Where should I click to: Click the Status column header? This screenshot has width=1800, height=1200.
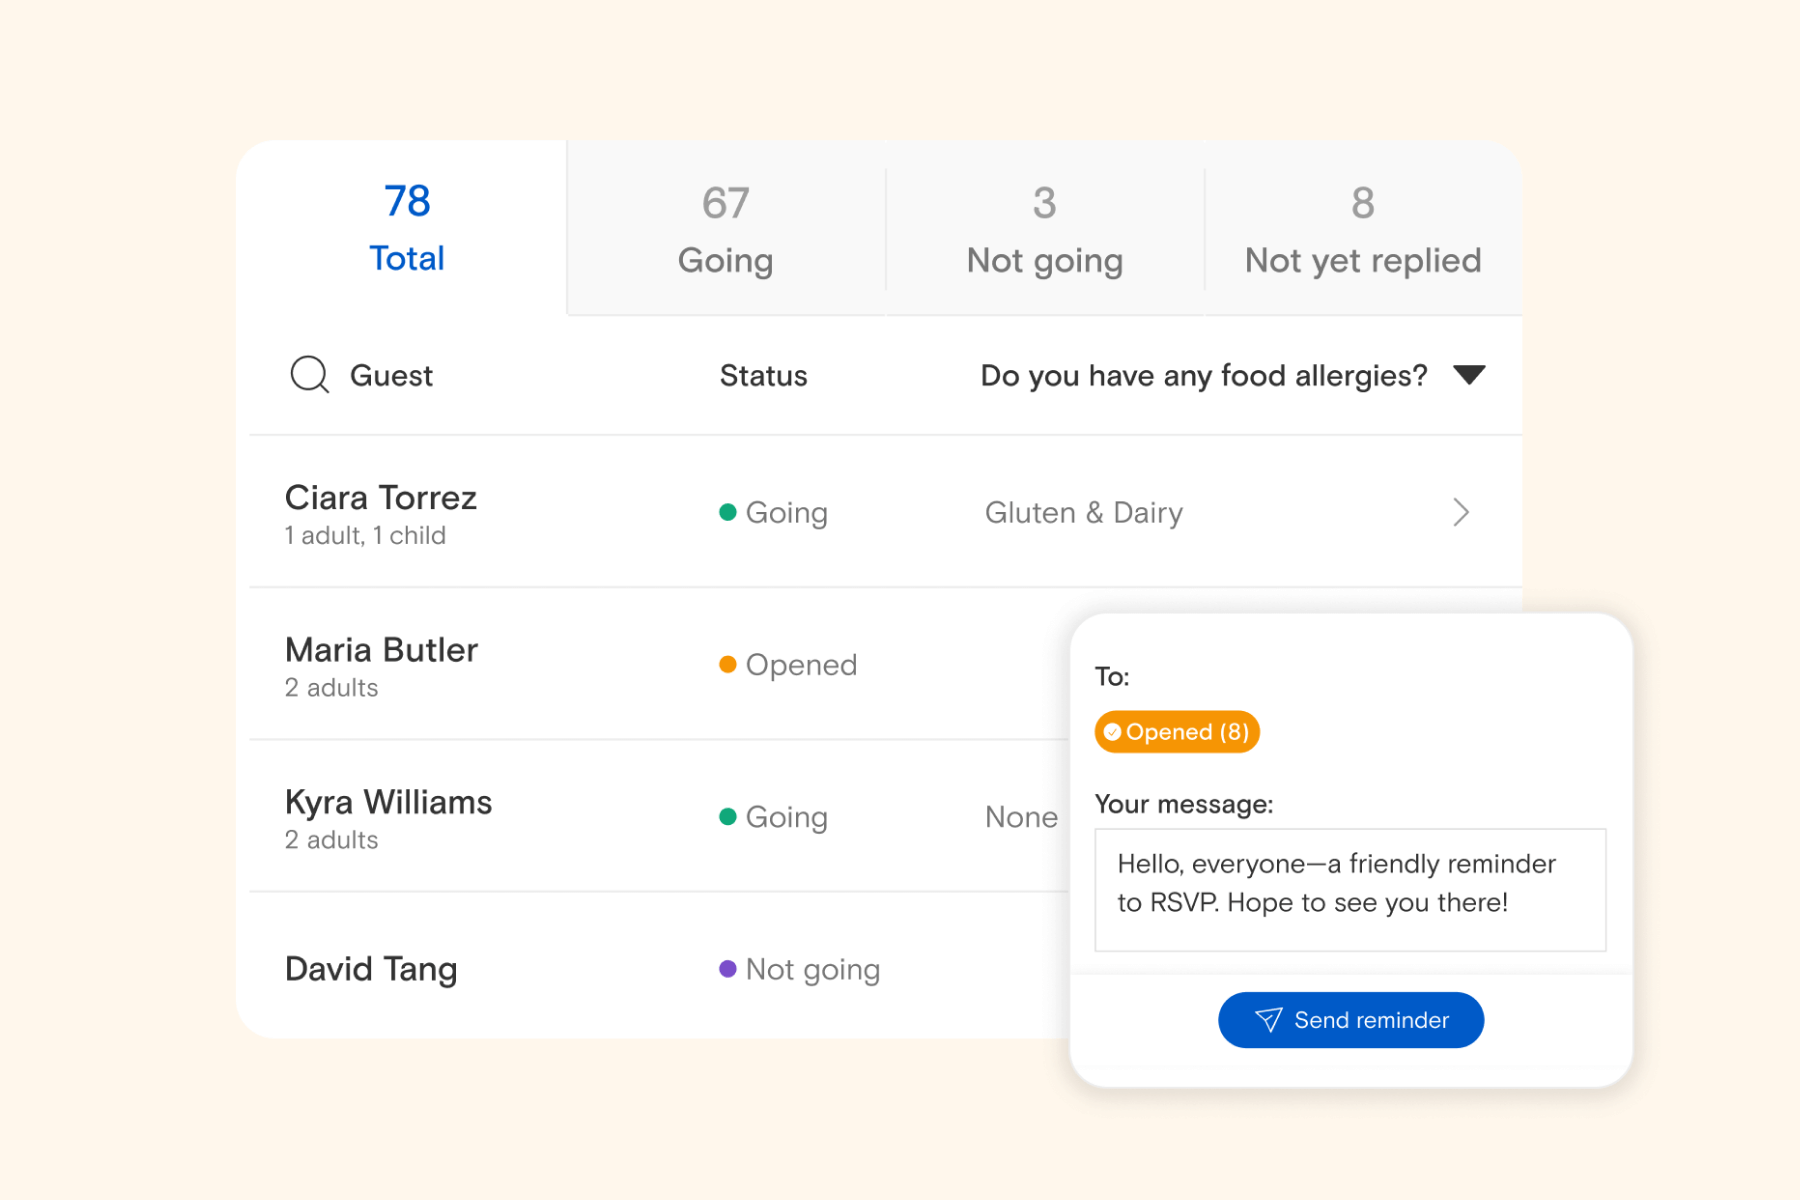point(763,376)
